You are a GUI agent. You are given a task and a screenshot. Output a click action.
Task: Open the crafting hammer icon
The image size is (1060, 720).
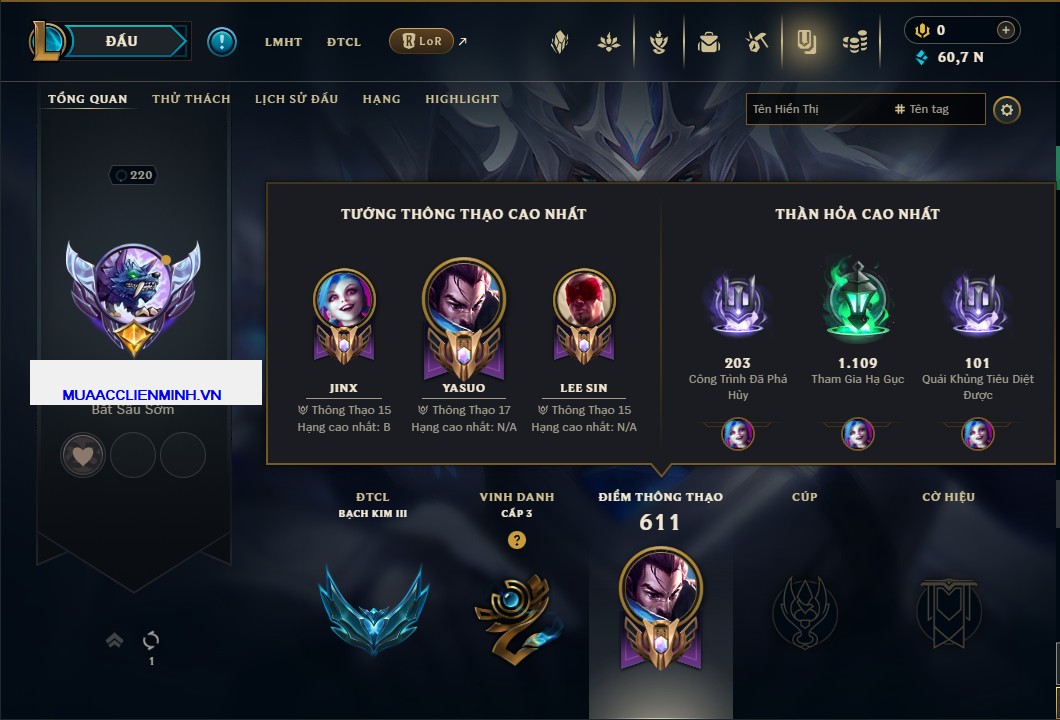point(757,43)
